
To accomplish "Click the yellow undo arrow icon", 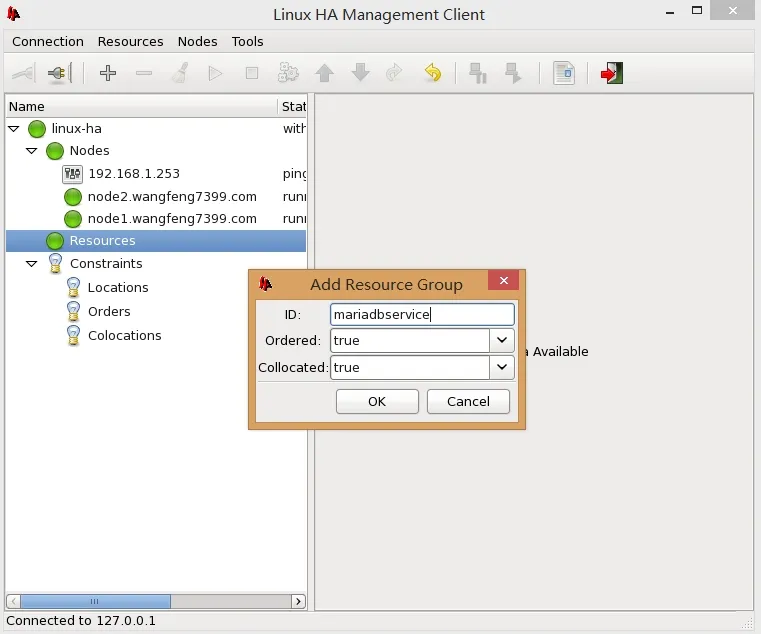I will (432, 73).
